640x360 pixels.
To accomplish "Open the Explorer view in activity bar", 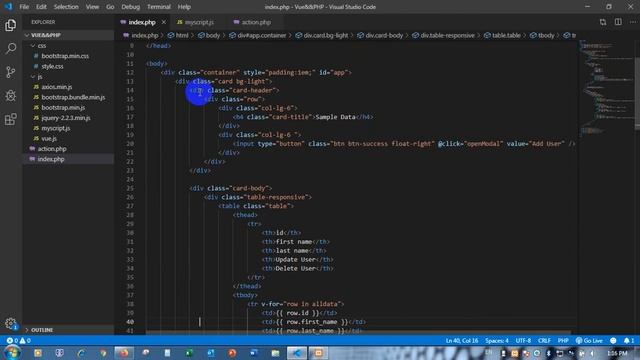I will (11, 25).
